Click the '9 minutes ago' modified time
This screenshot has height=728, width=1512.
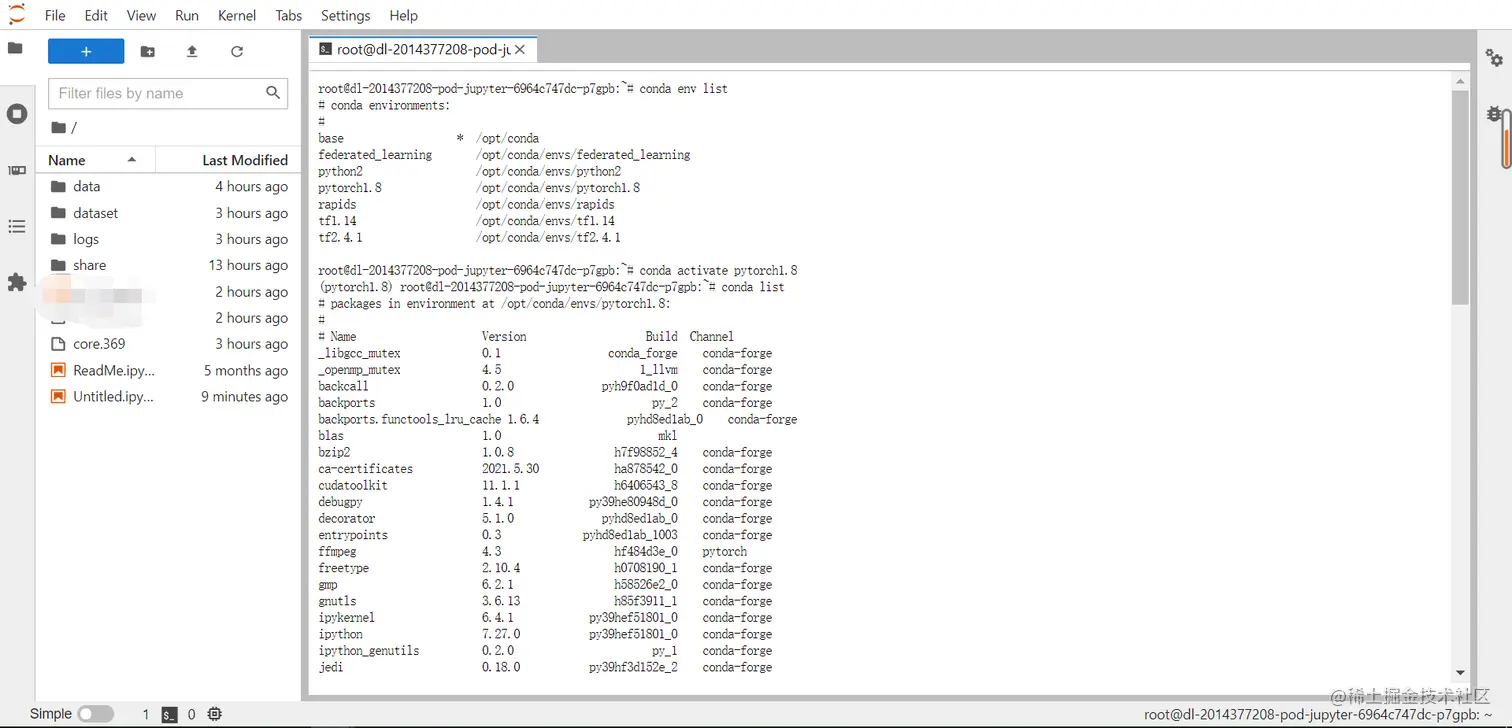(x=244, y=396)
